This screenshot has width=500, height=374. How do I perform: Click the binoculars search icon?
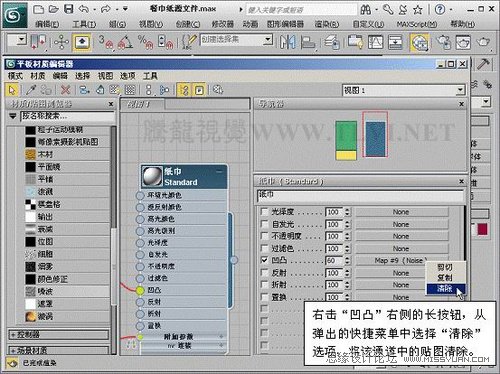tap(366, 10)
